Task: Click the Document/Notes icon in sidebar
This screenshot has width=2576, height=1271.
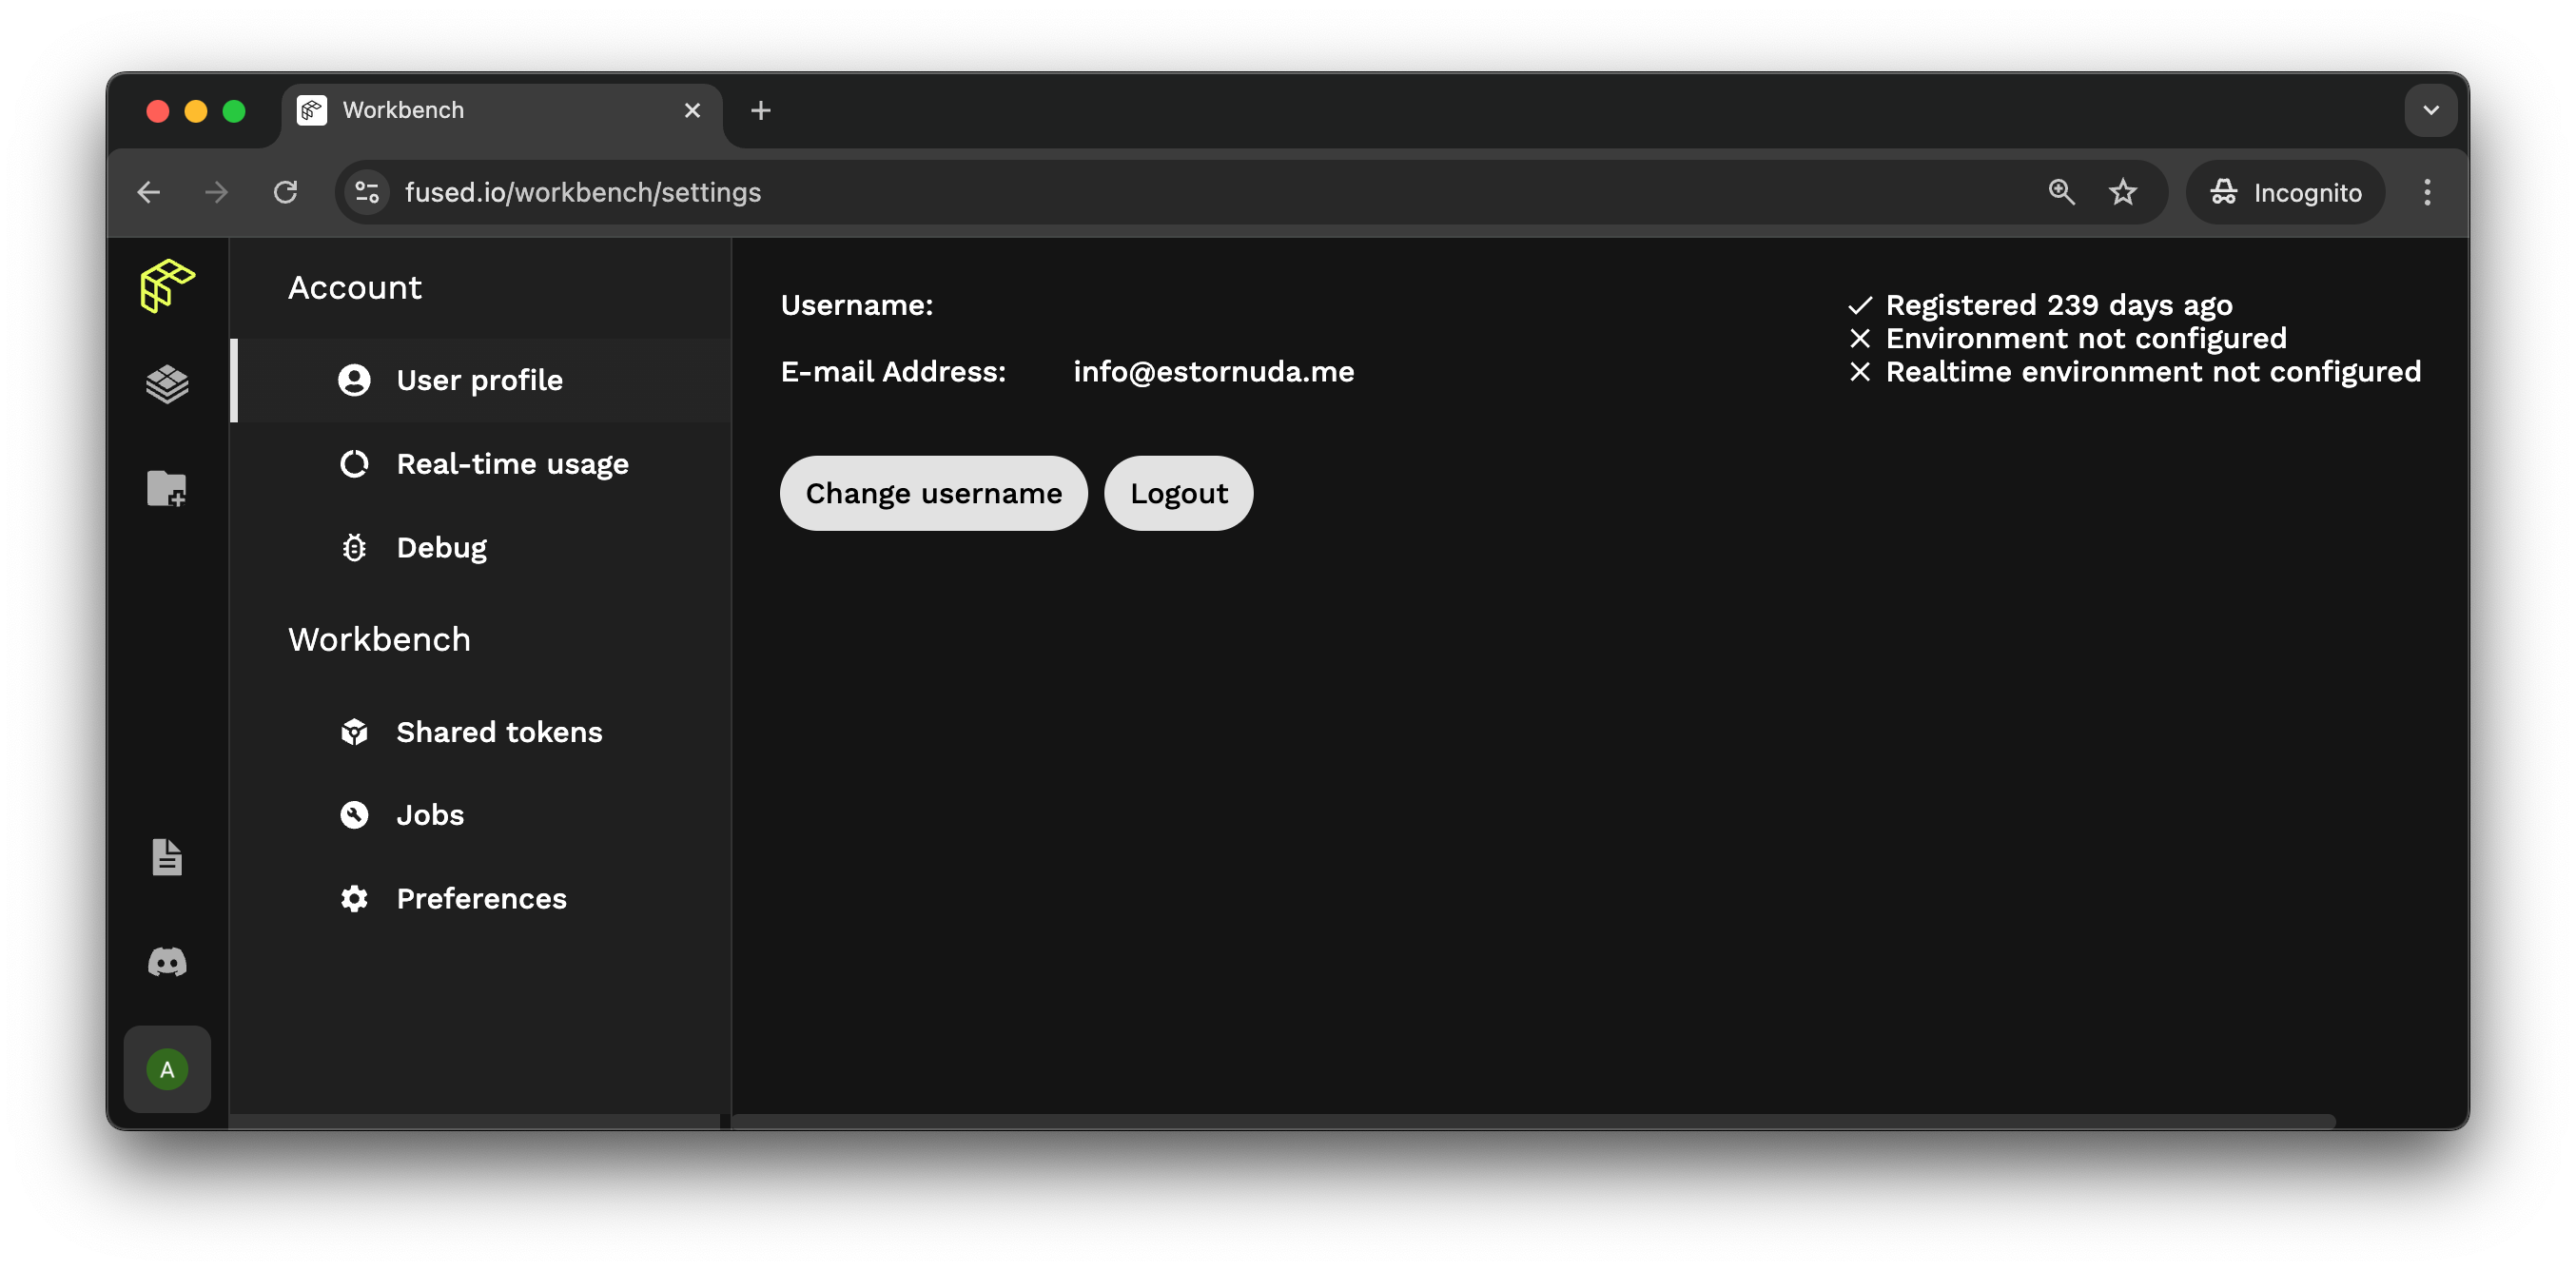Action: click(x=167, y=855)
